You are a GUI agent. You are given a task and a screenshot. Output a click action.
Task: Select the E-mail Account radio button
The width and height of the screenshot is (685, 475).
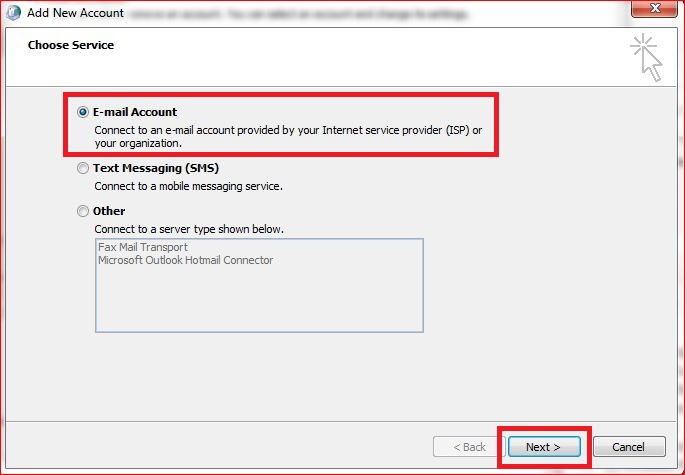point(83,113)
